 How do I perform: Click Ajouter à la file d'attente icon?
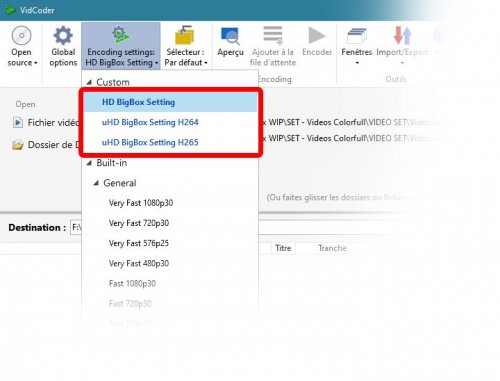pyautogui.click(x=273, y=35)
